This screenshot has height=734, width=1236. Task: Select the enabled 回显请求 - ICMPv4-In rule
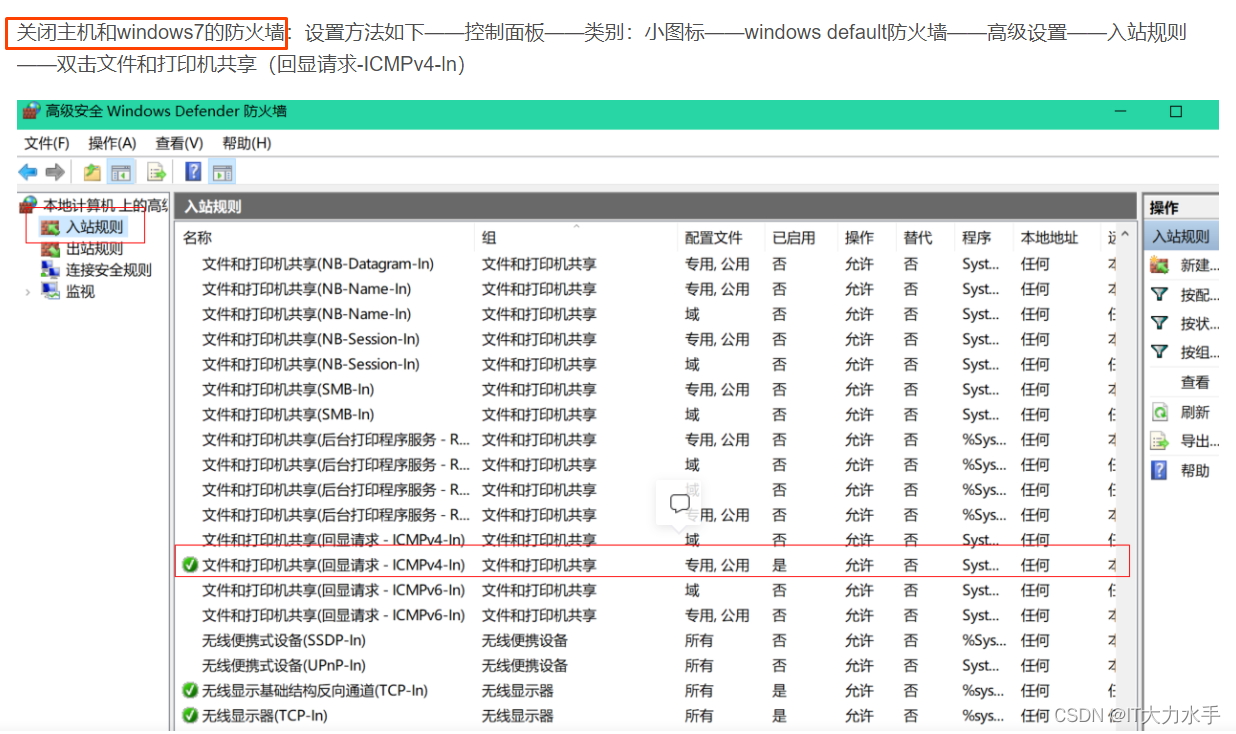[x=333, y=565]
